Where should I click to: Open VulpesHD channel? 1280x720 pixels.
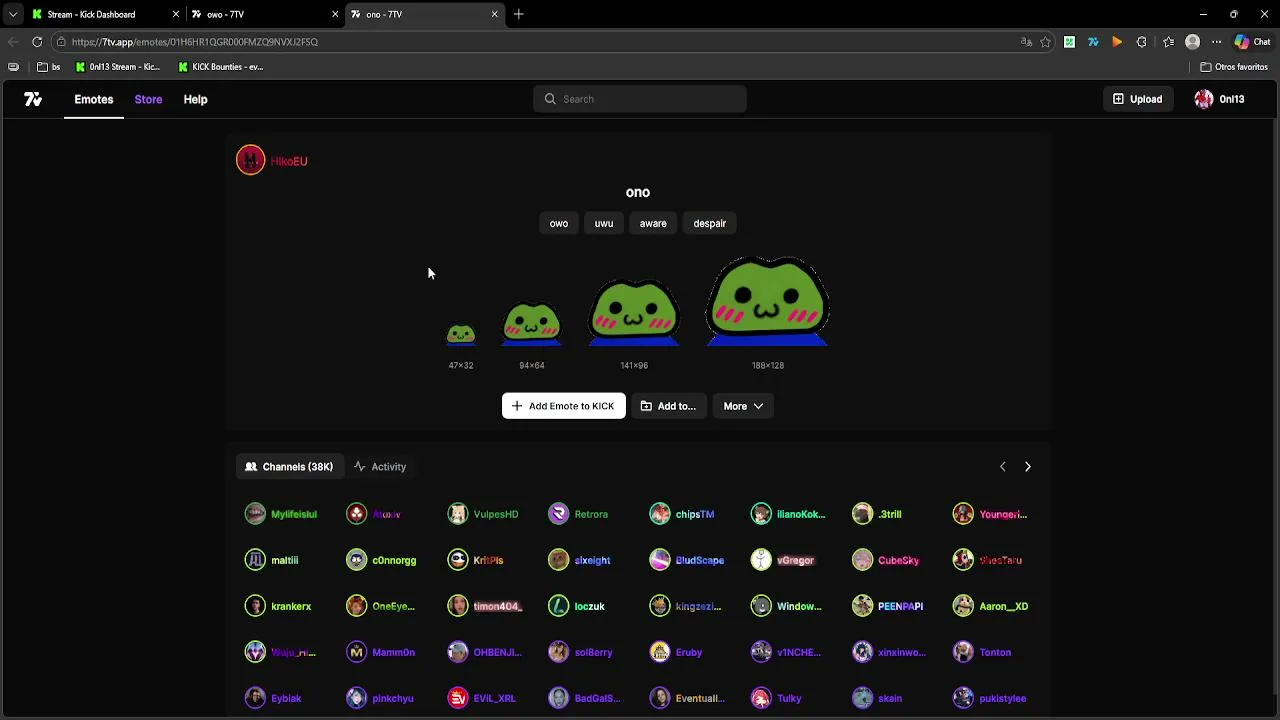pos(485,514)
